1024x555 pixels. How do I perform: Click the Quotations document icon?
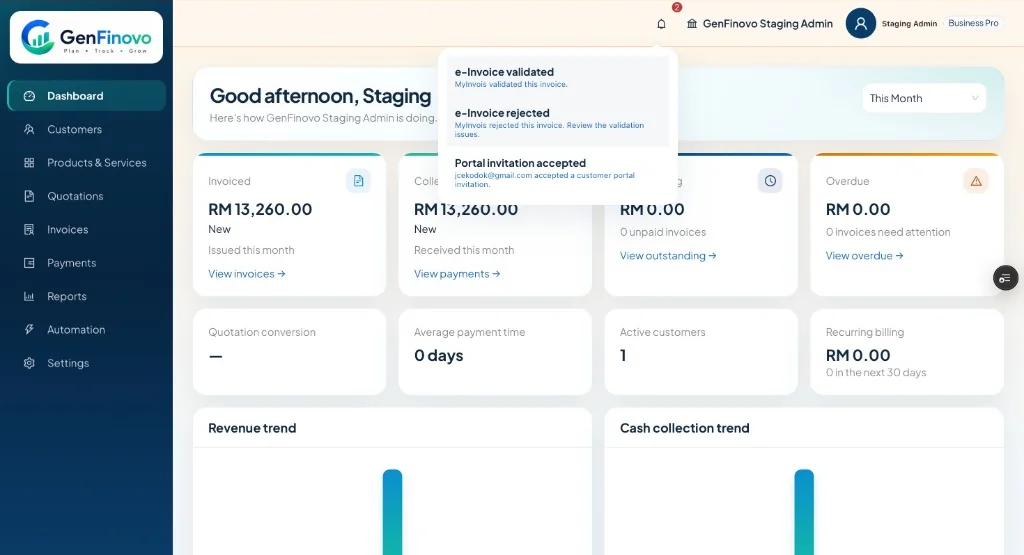(x=29, y=196)
